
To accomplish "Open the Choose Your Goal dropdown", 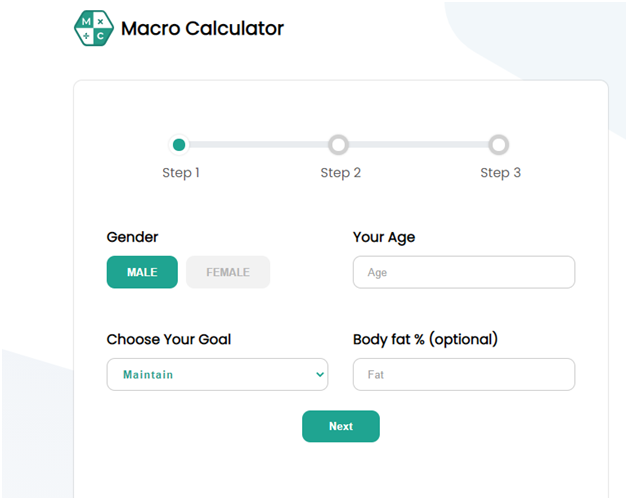I will (x=217, y=374).
